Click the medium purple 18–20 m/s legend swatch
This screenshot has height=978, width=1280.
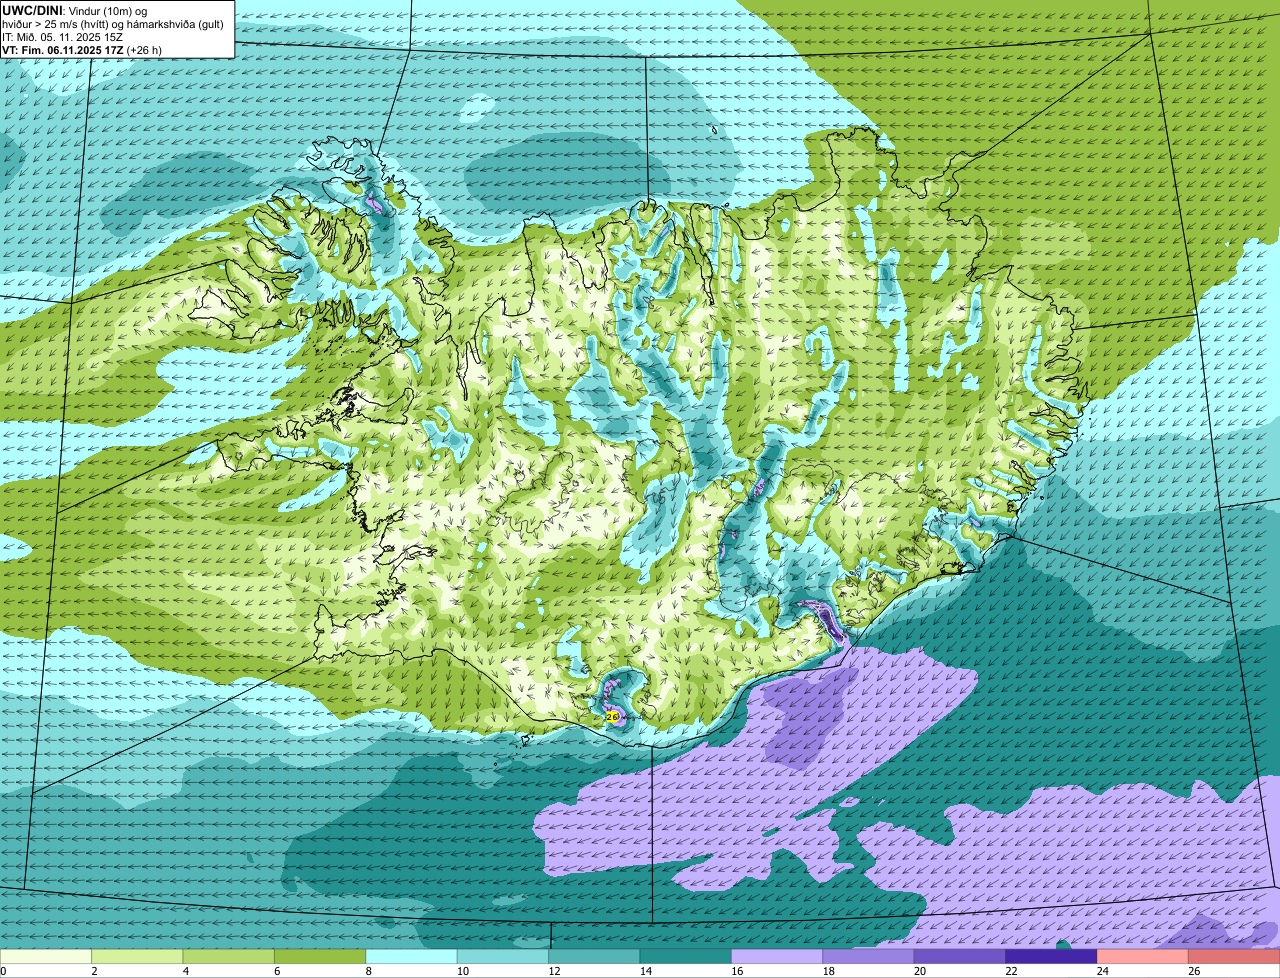[869, 957]
